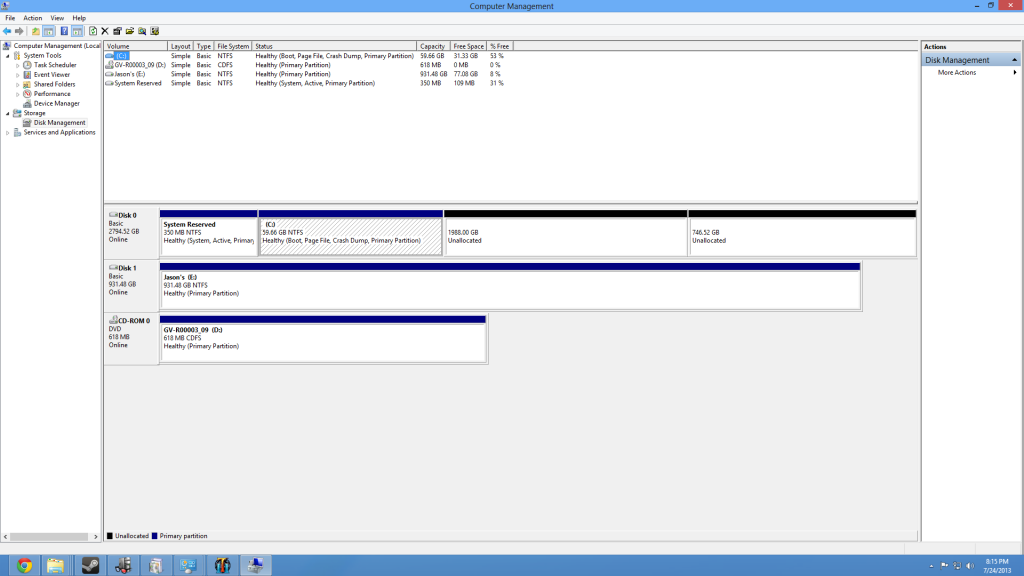The width and height of the screenshot is (1024, 576).
Task: Click the Back arrow in the toolbar
Action: pyautogui.click(x=7, y=31)
